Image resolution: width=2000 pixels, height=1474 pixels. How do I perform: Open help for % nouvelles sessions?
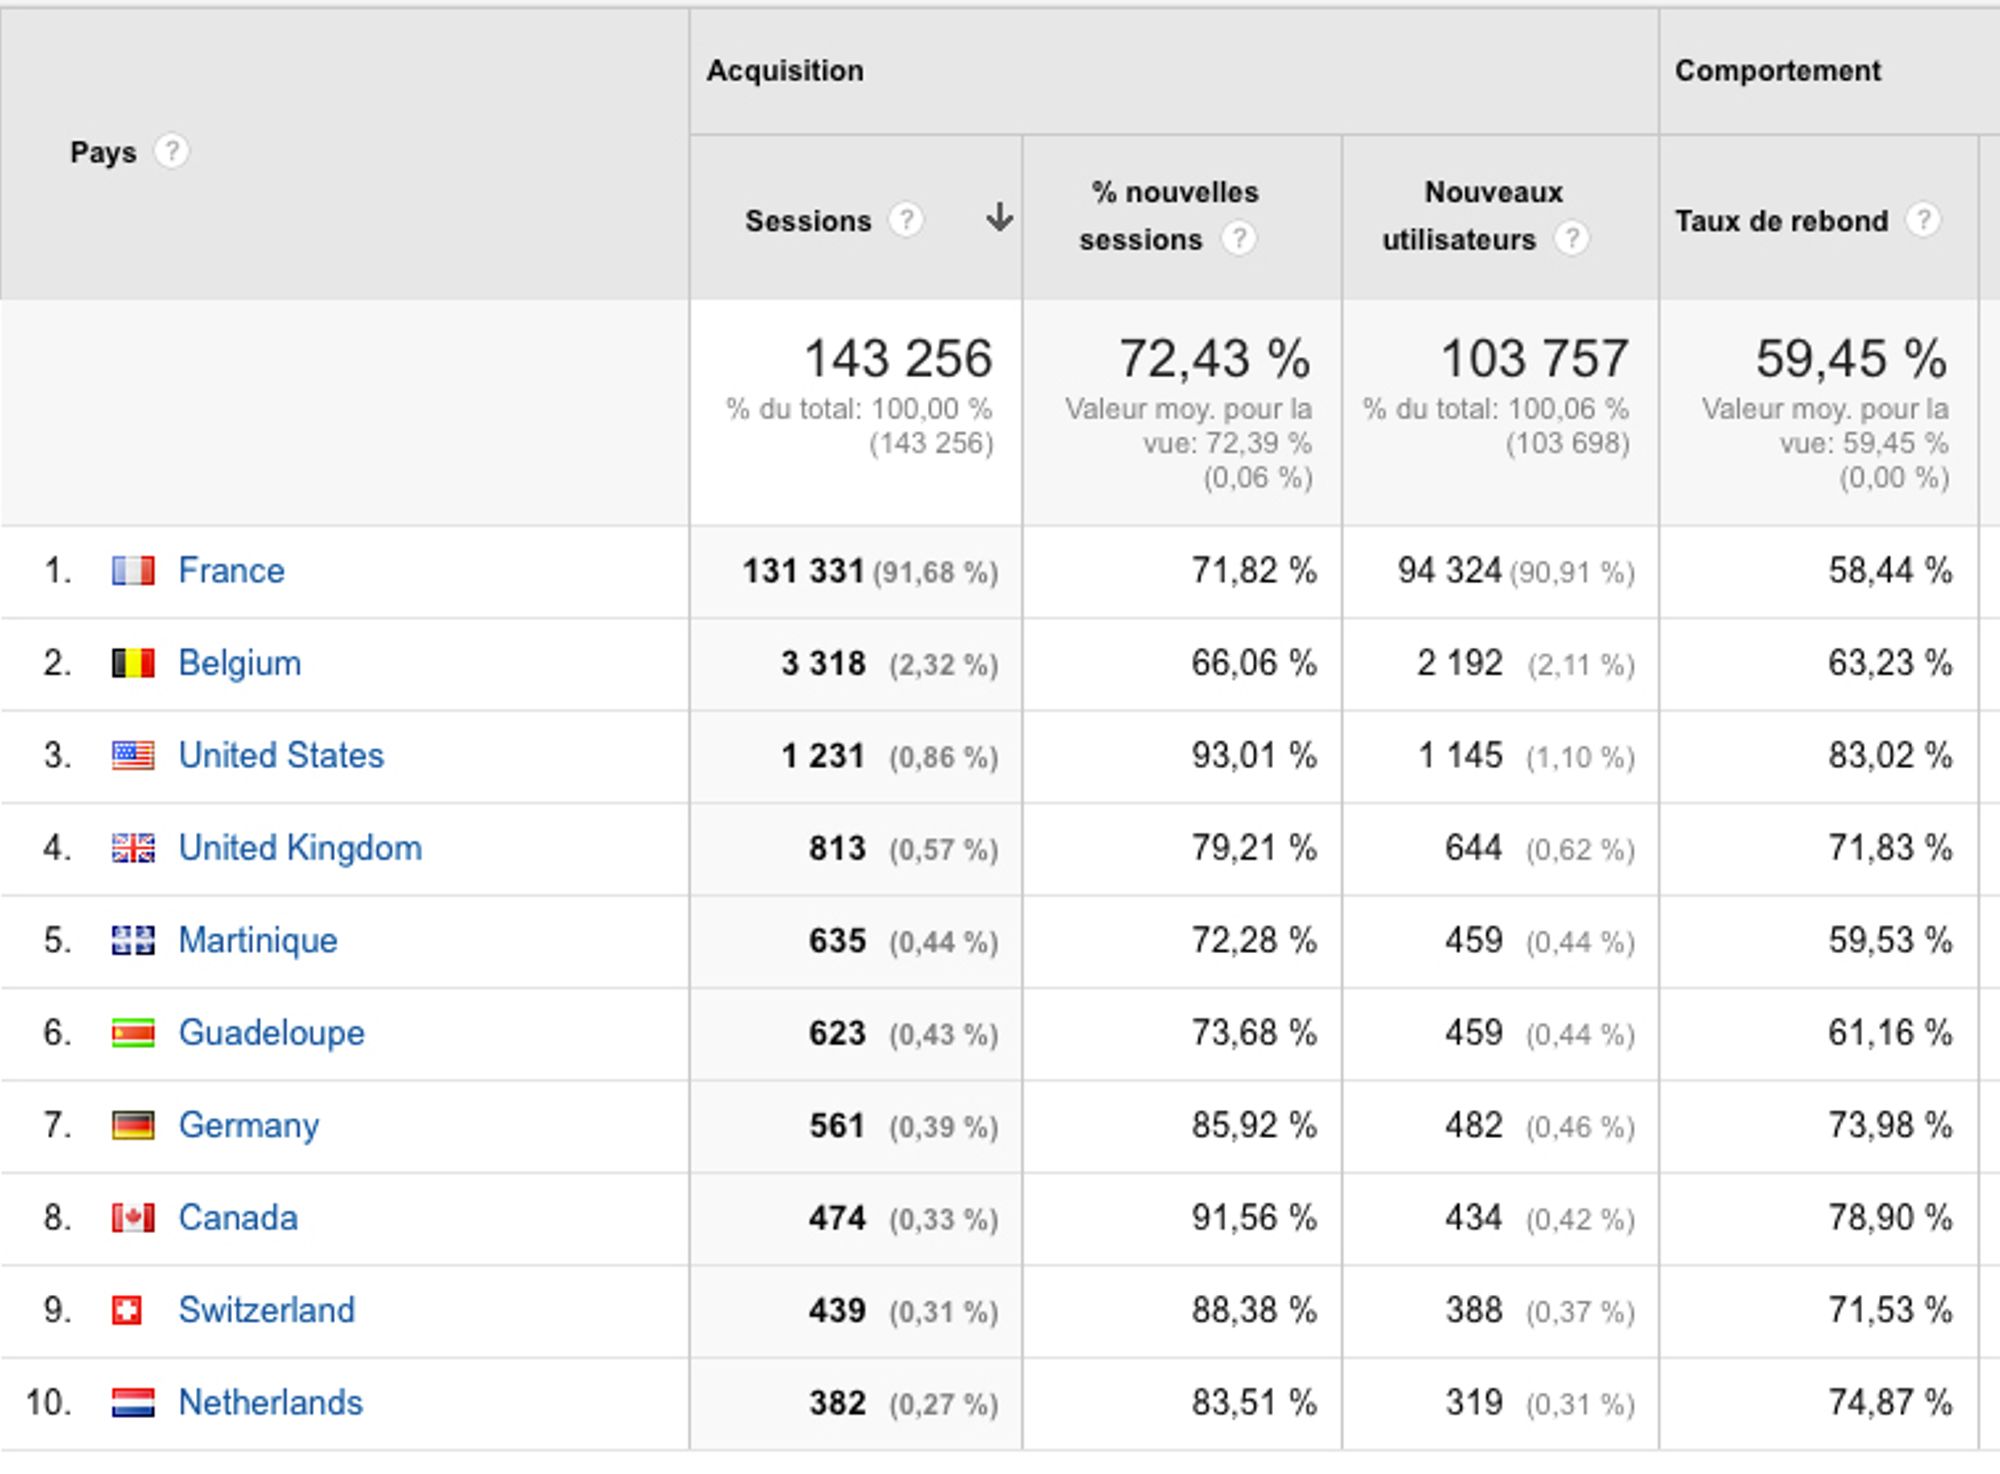(x=1239, y=239)
